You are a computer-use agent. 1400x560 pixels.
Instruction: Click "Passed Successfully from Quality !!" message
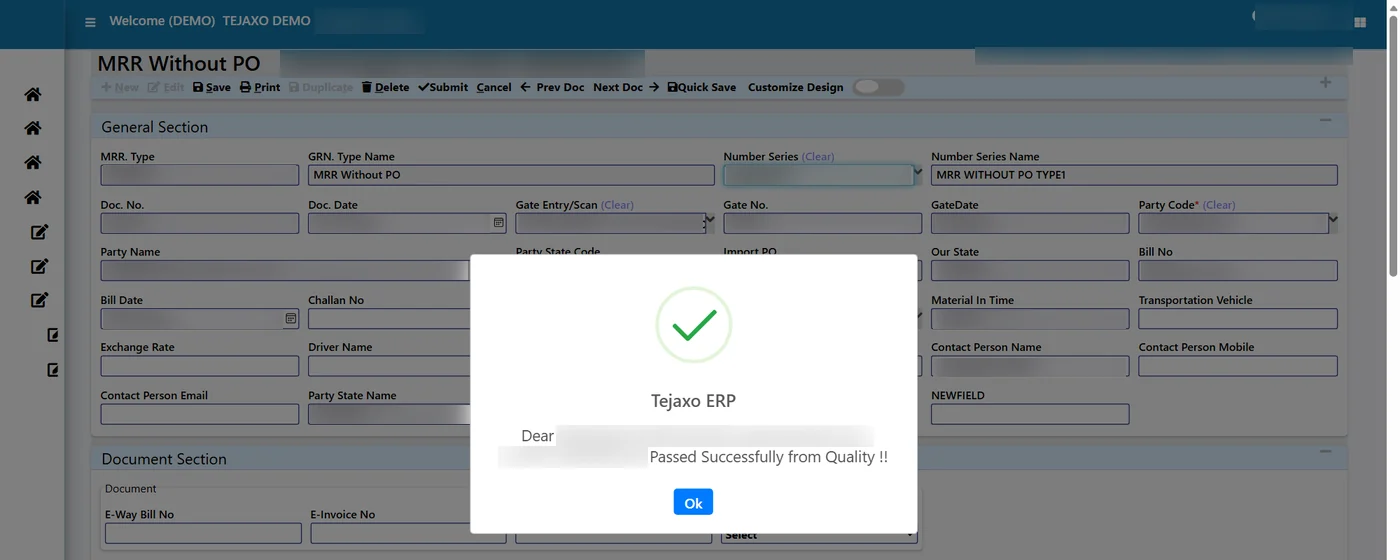pos(769,457)
